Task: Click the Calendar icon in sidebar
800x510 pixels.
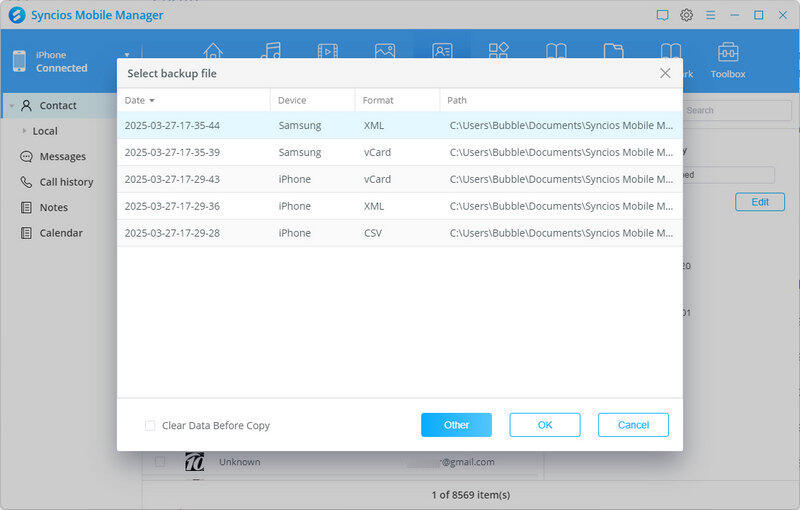Action: point(27,233)
